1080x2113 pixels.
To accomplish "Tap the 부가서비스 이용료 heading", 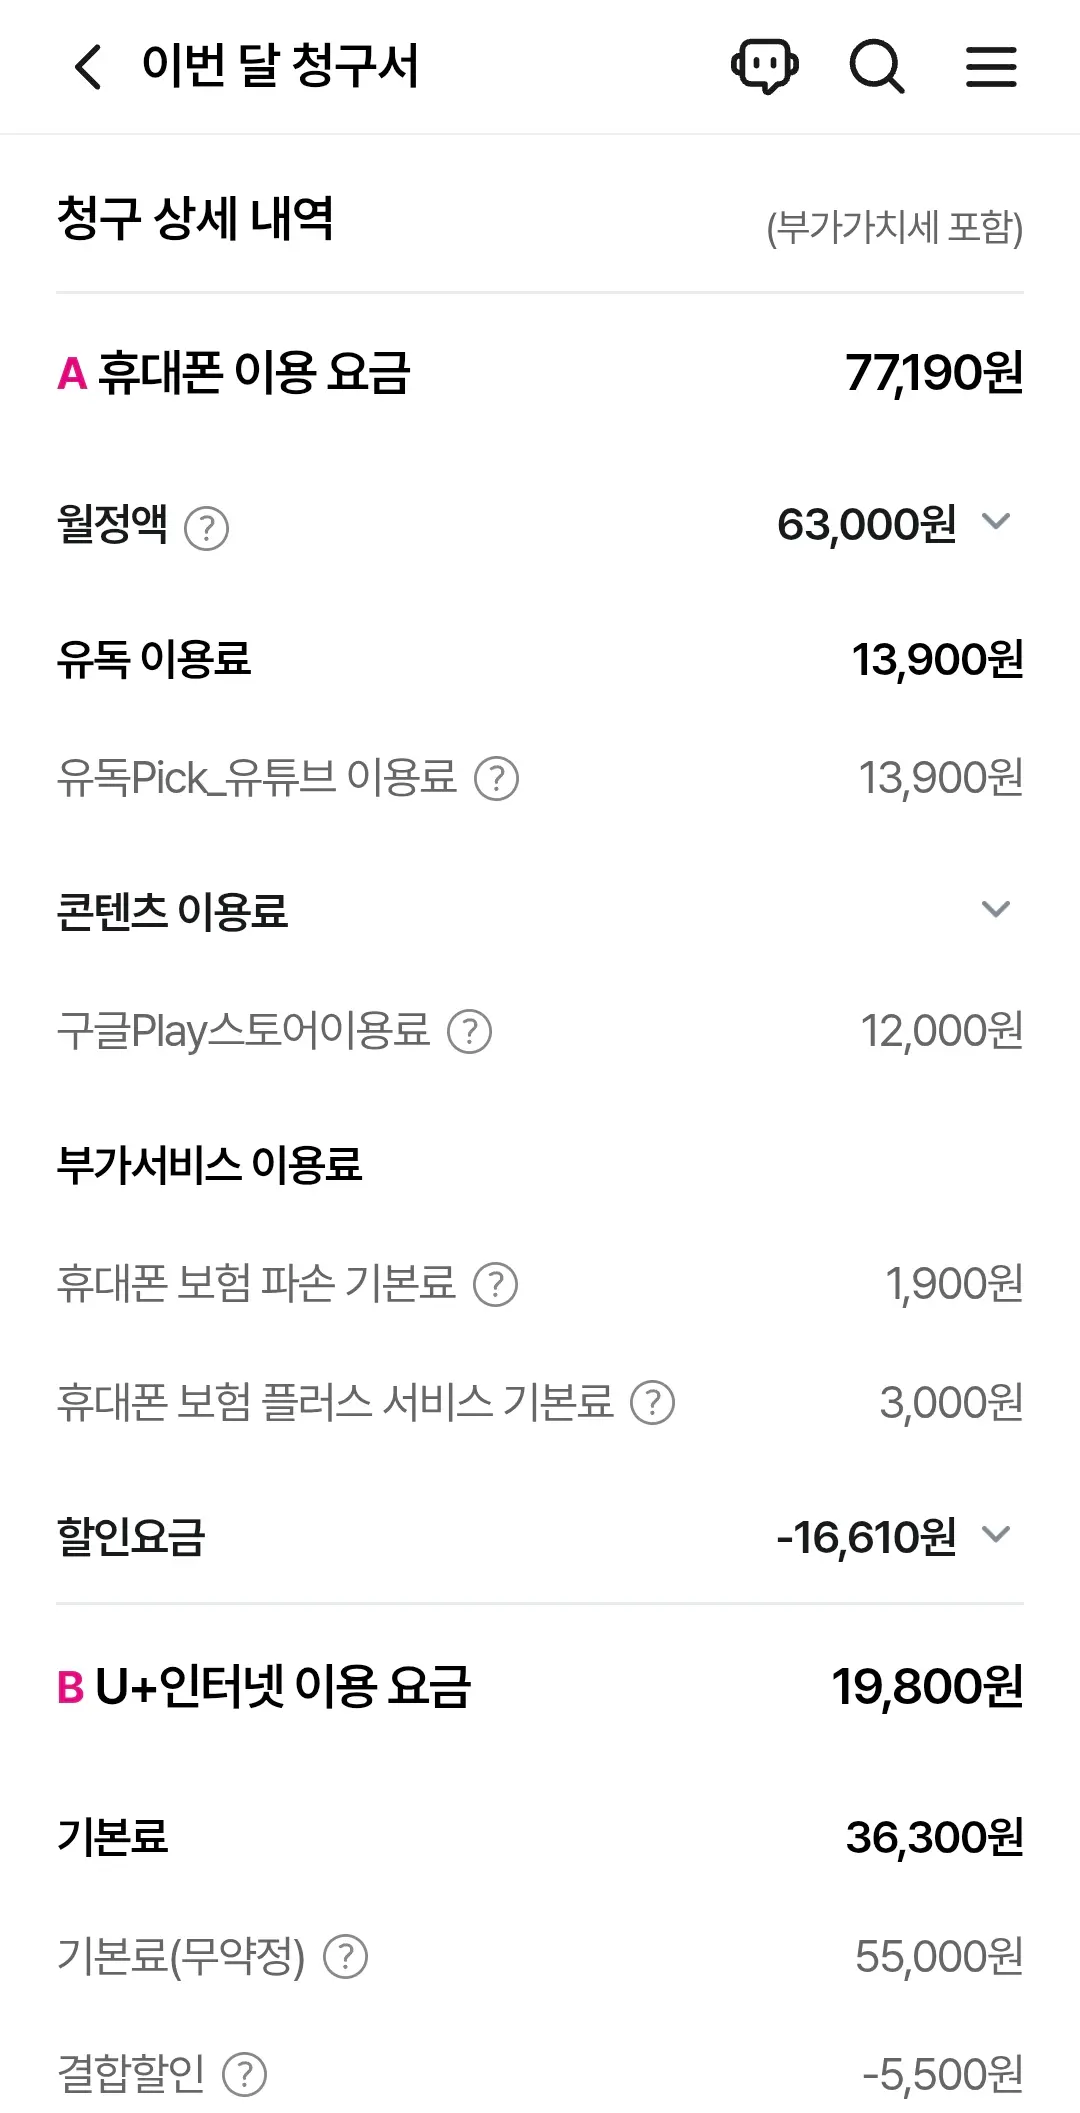I will [210, 1165].
